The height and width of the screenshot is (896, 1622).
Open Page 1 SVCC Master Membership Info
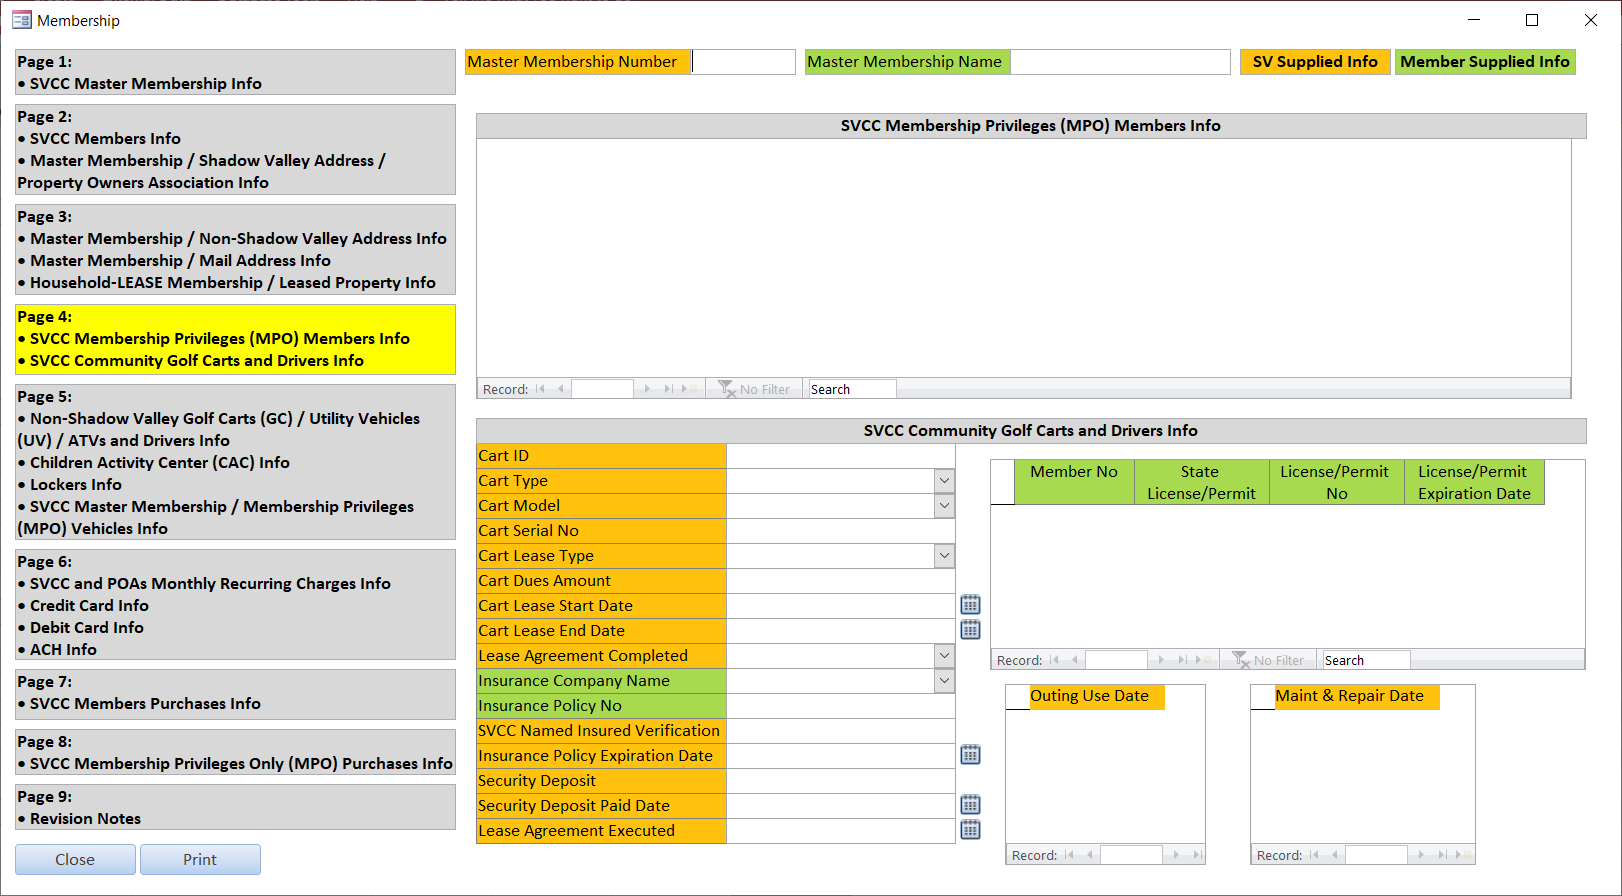click(235, 72)
